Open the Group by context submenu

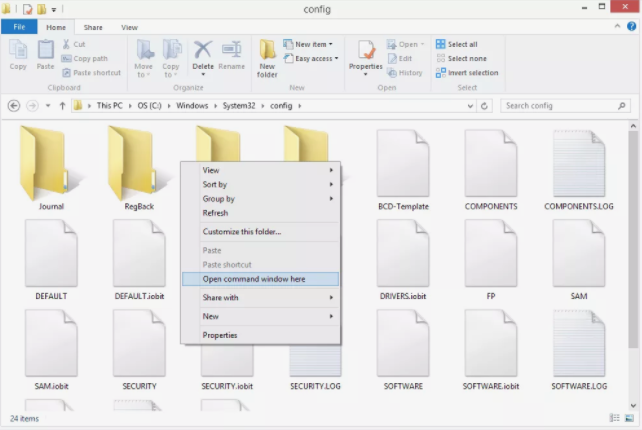[260, 199]
